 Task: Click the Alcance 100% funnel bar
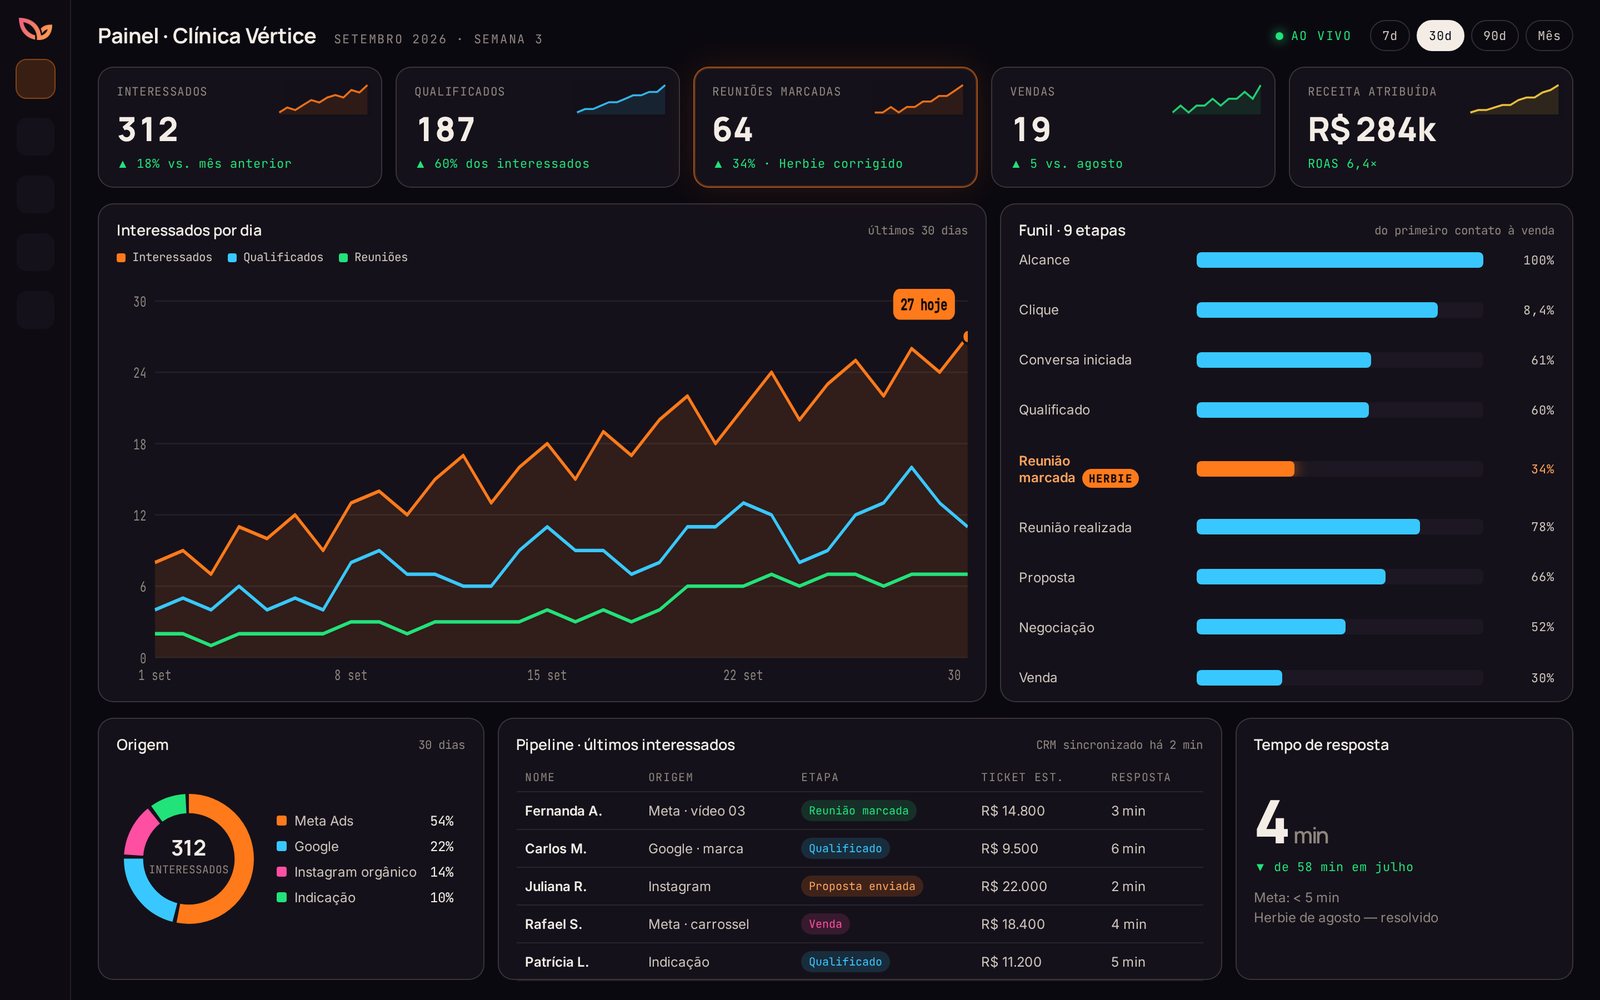click(x=1339, y=260)
